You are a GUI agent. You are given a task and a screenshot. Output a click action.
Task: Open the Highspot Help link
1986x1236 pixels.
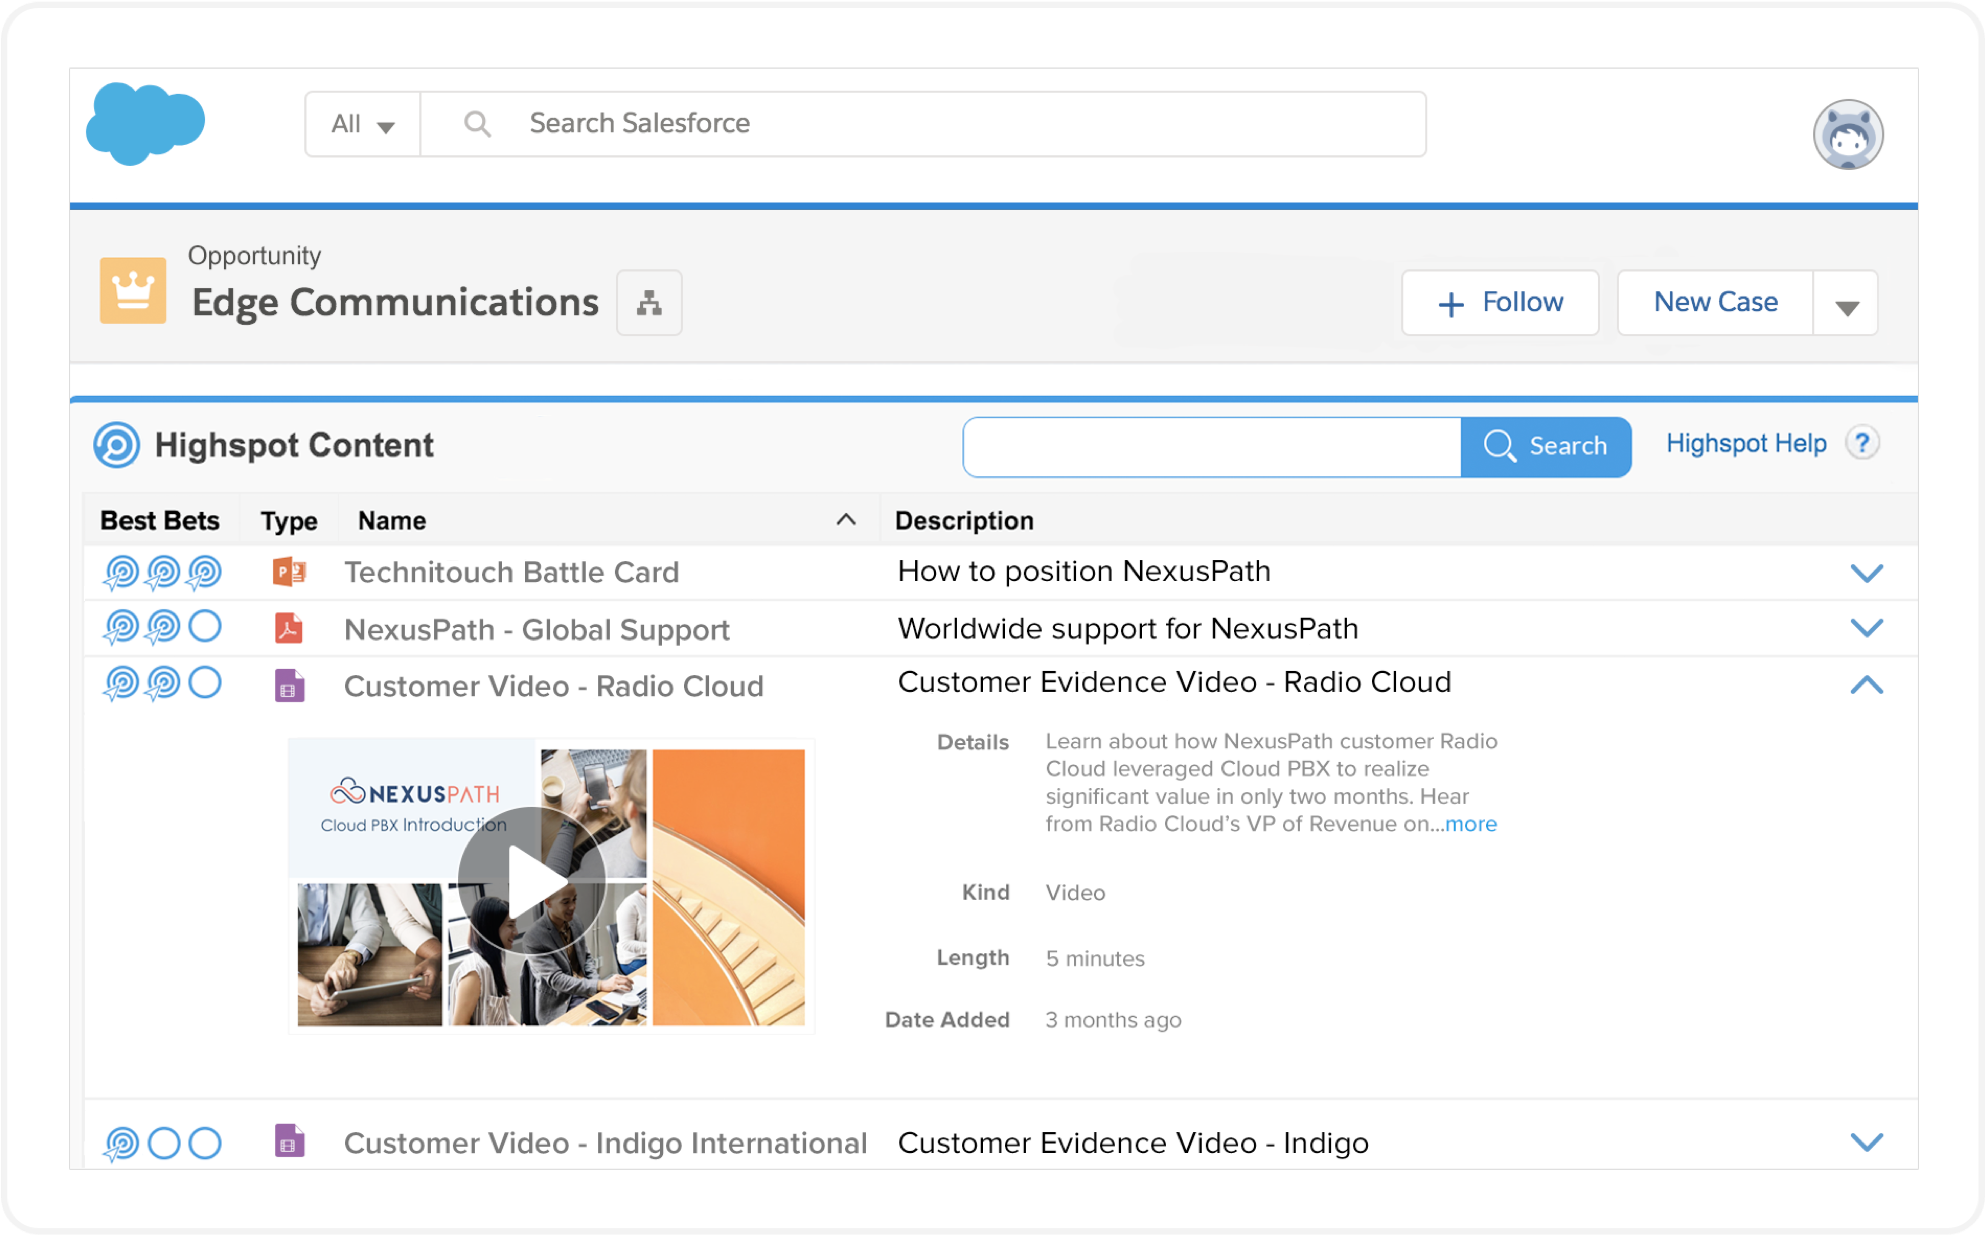pyautogui.click(x=1746, y=443)
